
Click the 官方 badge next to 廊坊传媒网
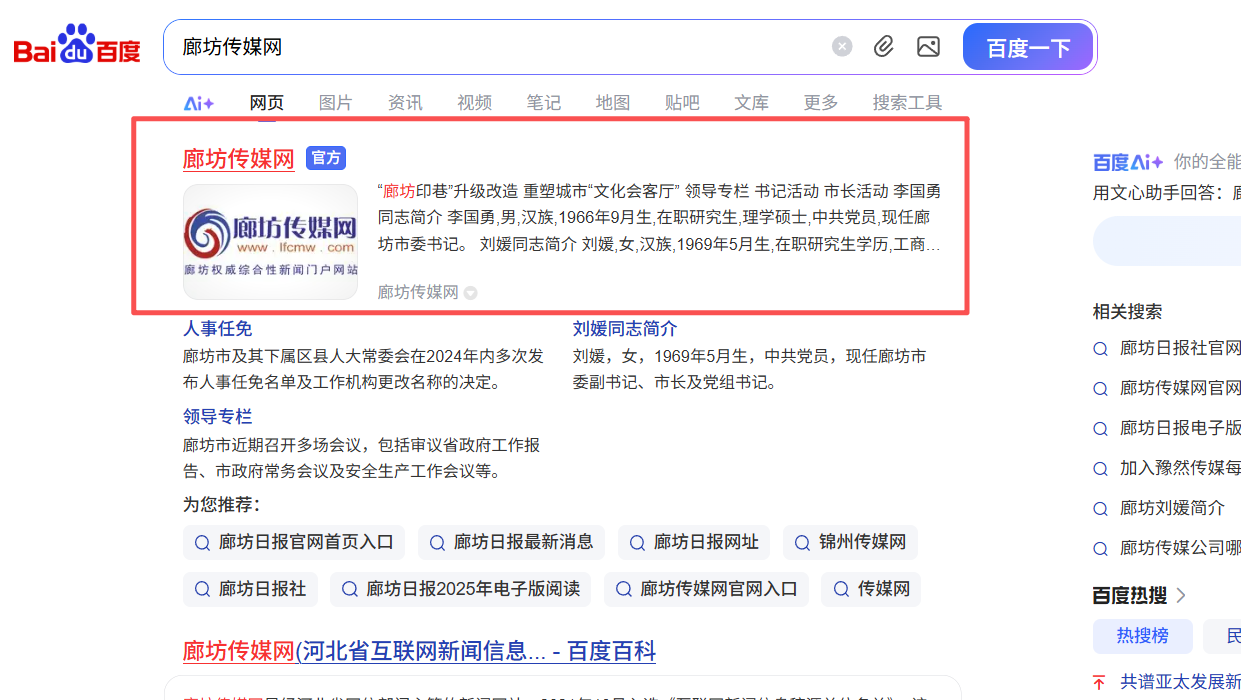pos(325,158)
